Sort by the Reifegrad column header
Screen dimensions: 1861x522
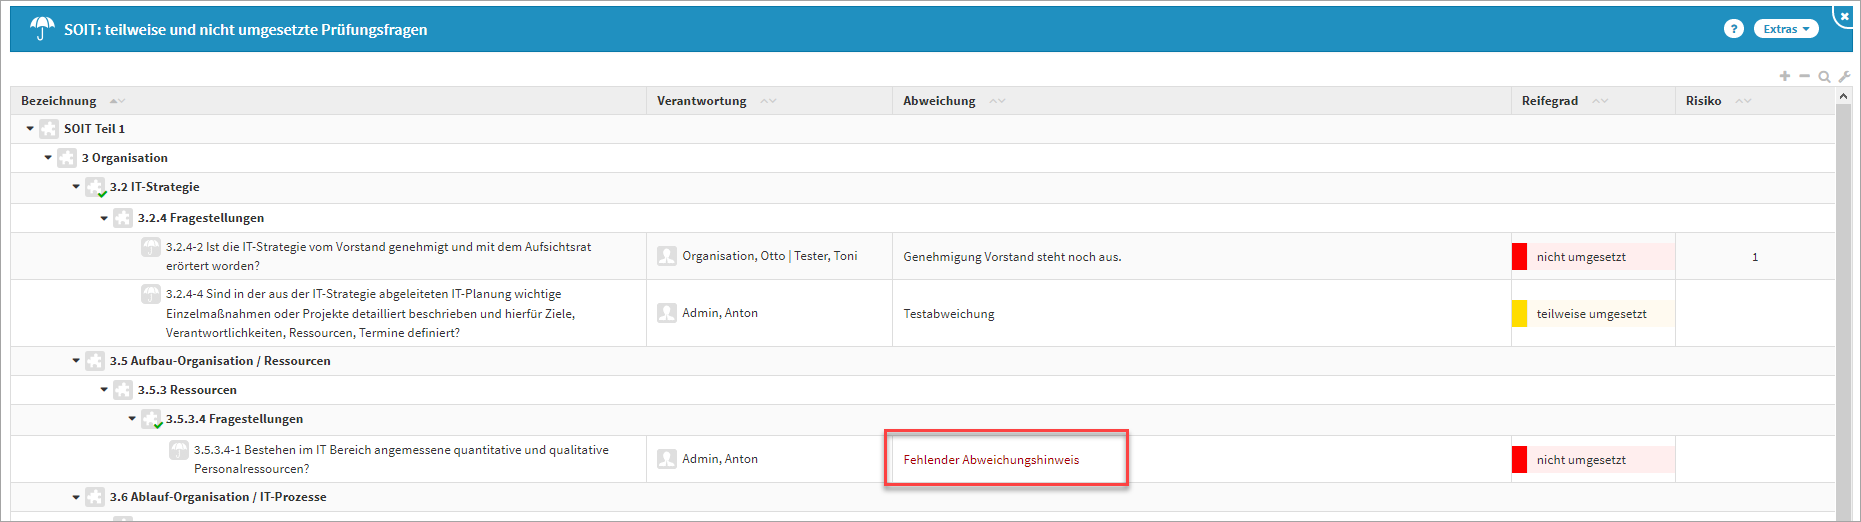click(x=1549, y=101)
